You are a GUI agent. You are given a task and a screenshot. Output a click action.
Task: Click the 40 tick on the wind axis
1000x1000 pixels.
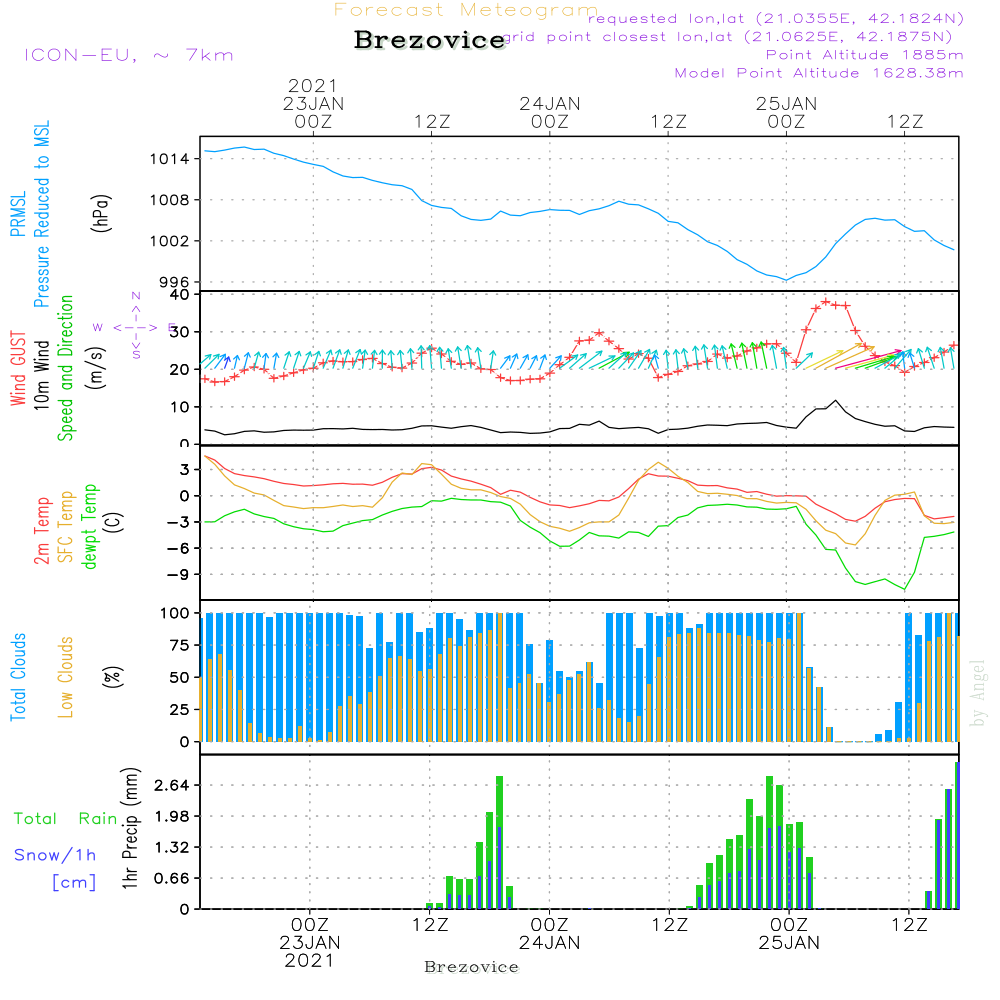180,295
